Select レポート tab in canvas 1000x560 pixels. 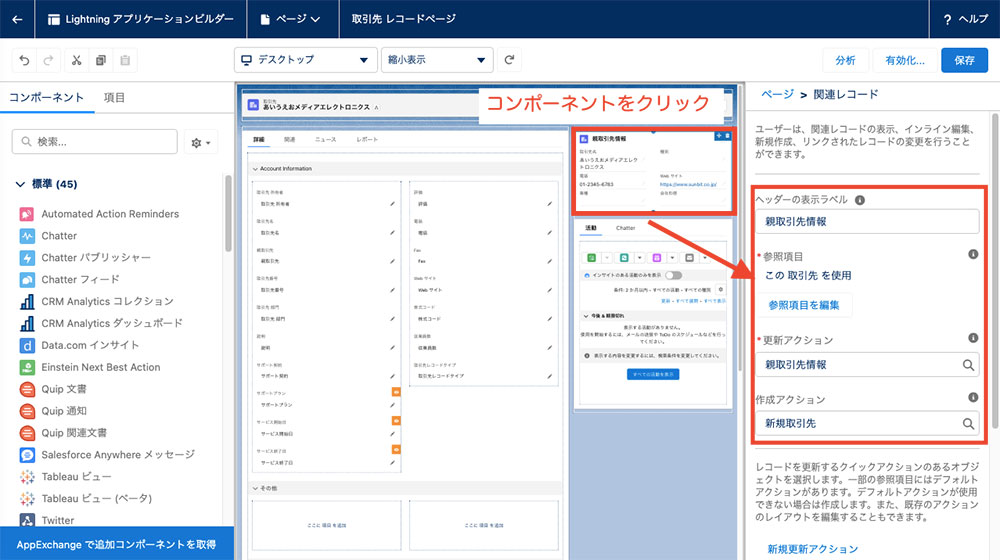coord(367,140)
